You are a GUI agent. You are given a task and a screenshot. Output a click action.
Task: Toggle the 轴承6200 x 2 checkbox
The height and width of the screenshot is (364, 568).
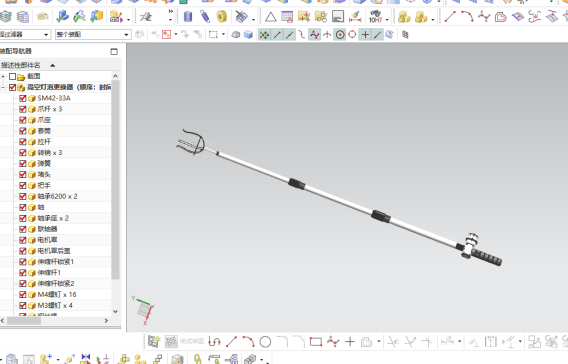point(23,196)
